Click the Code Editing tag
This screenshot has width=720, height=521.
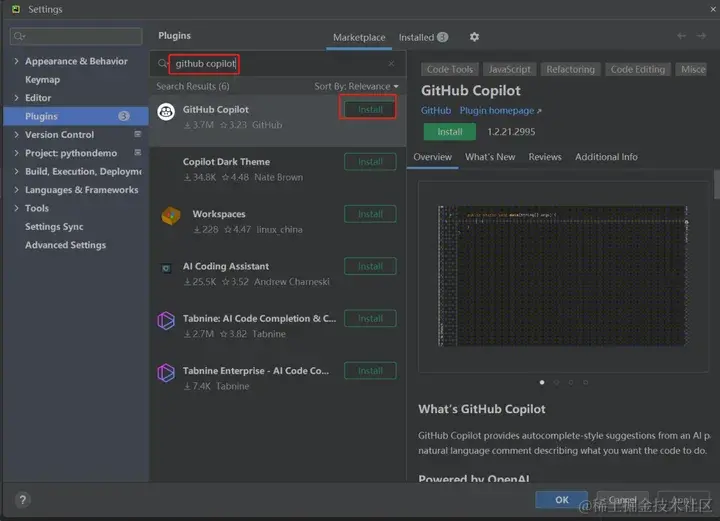(x=638, y=69)
